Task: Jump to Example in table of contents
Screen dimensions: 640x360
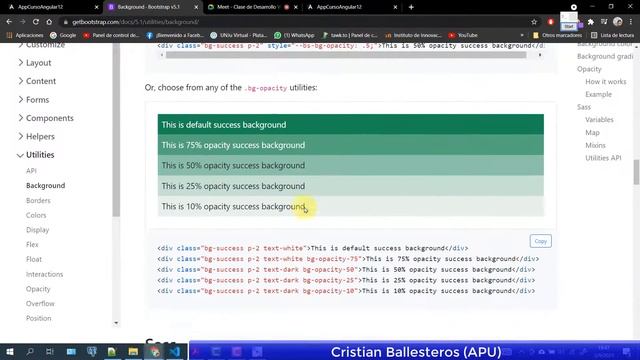Action: point(598,94)
